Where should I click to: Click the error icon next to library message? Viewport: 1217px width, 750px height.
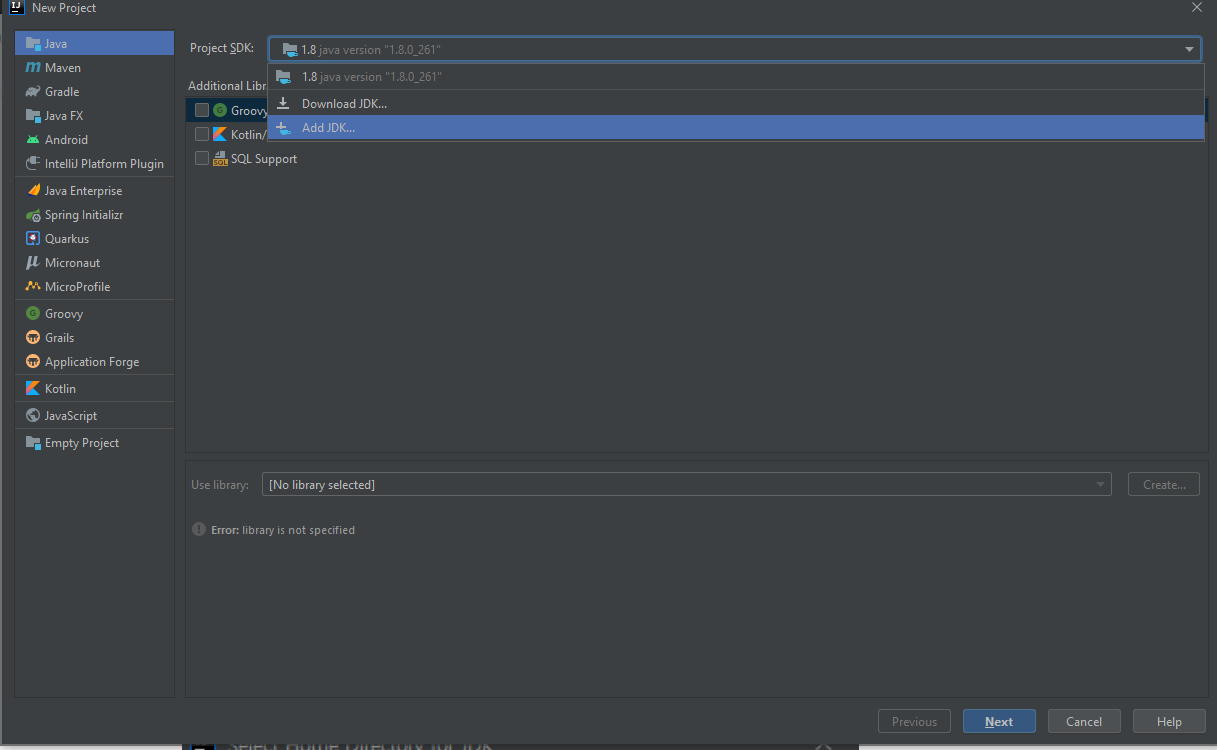coord(199,530)
